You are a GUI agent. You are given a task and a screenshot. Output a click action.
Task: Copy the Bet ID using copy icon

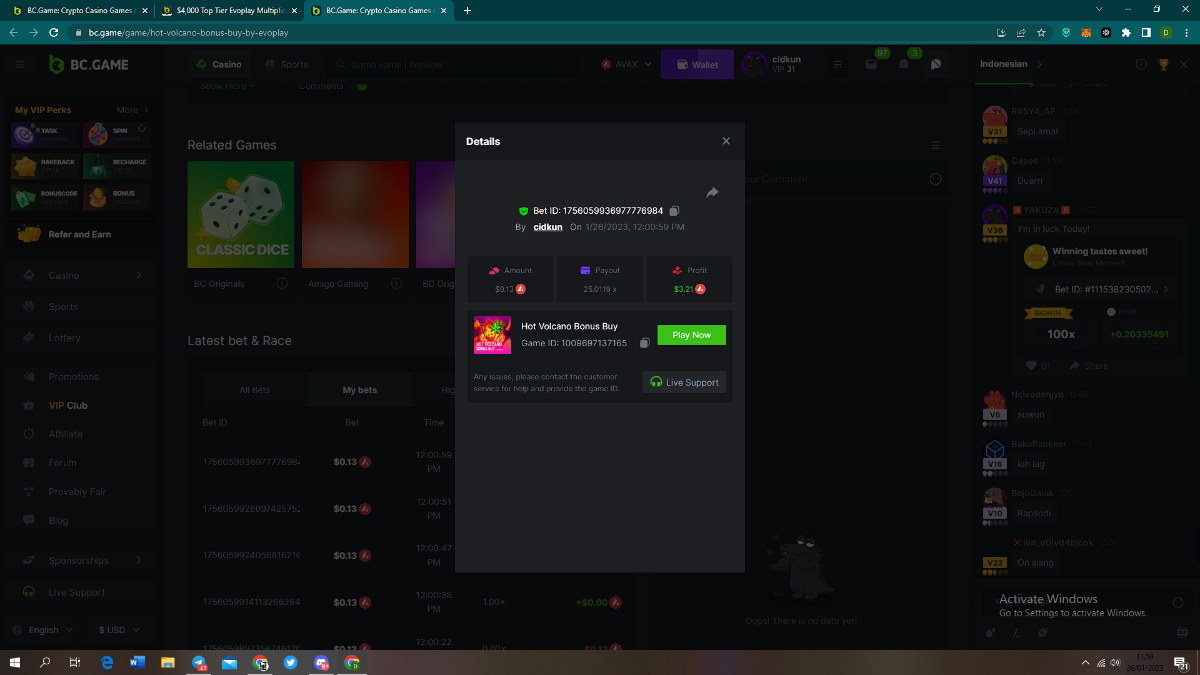coord(674,211)
